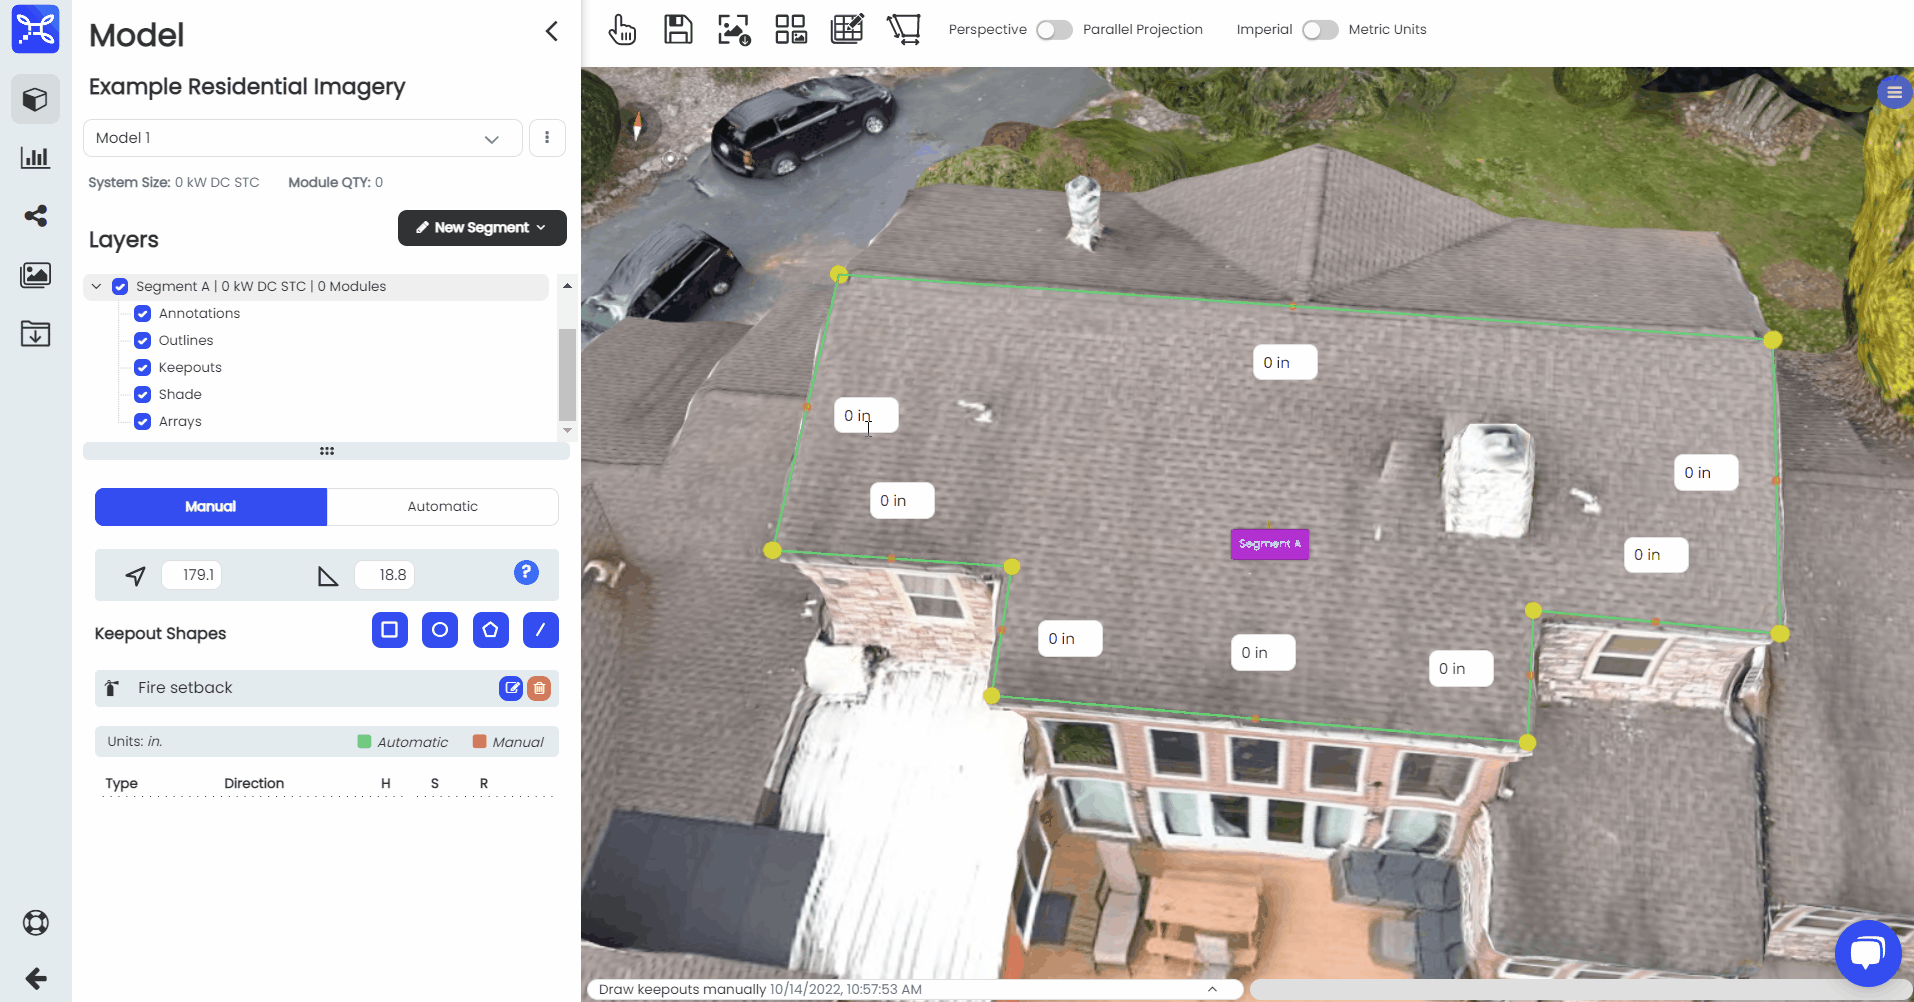The height and width of the screenshot is (1002, 1914).
Task: Click the Annotations layer label
Action: [x=199, y=314]
